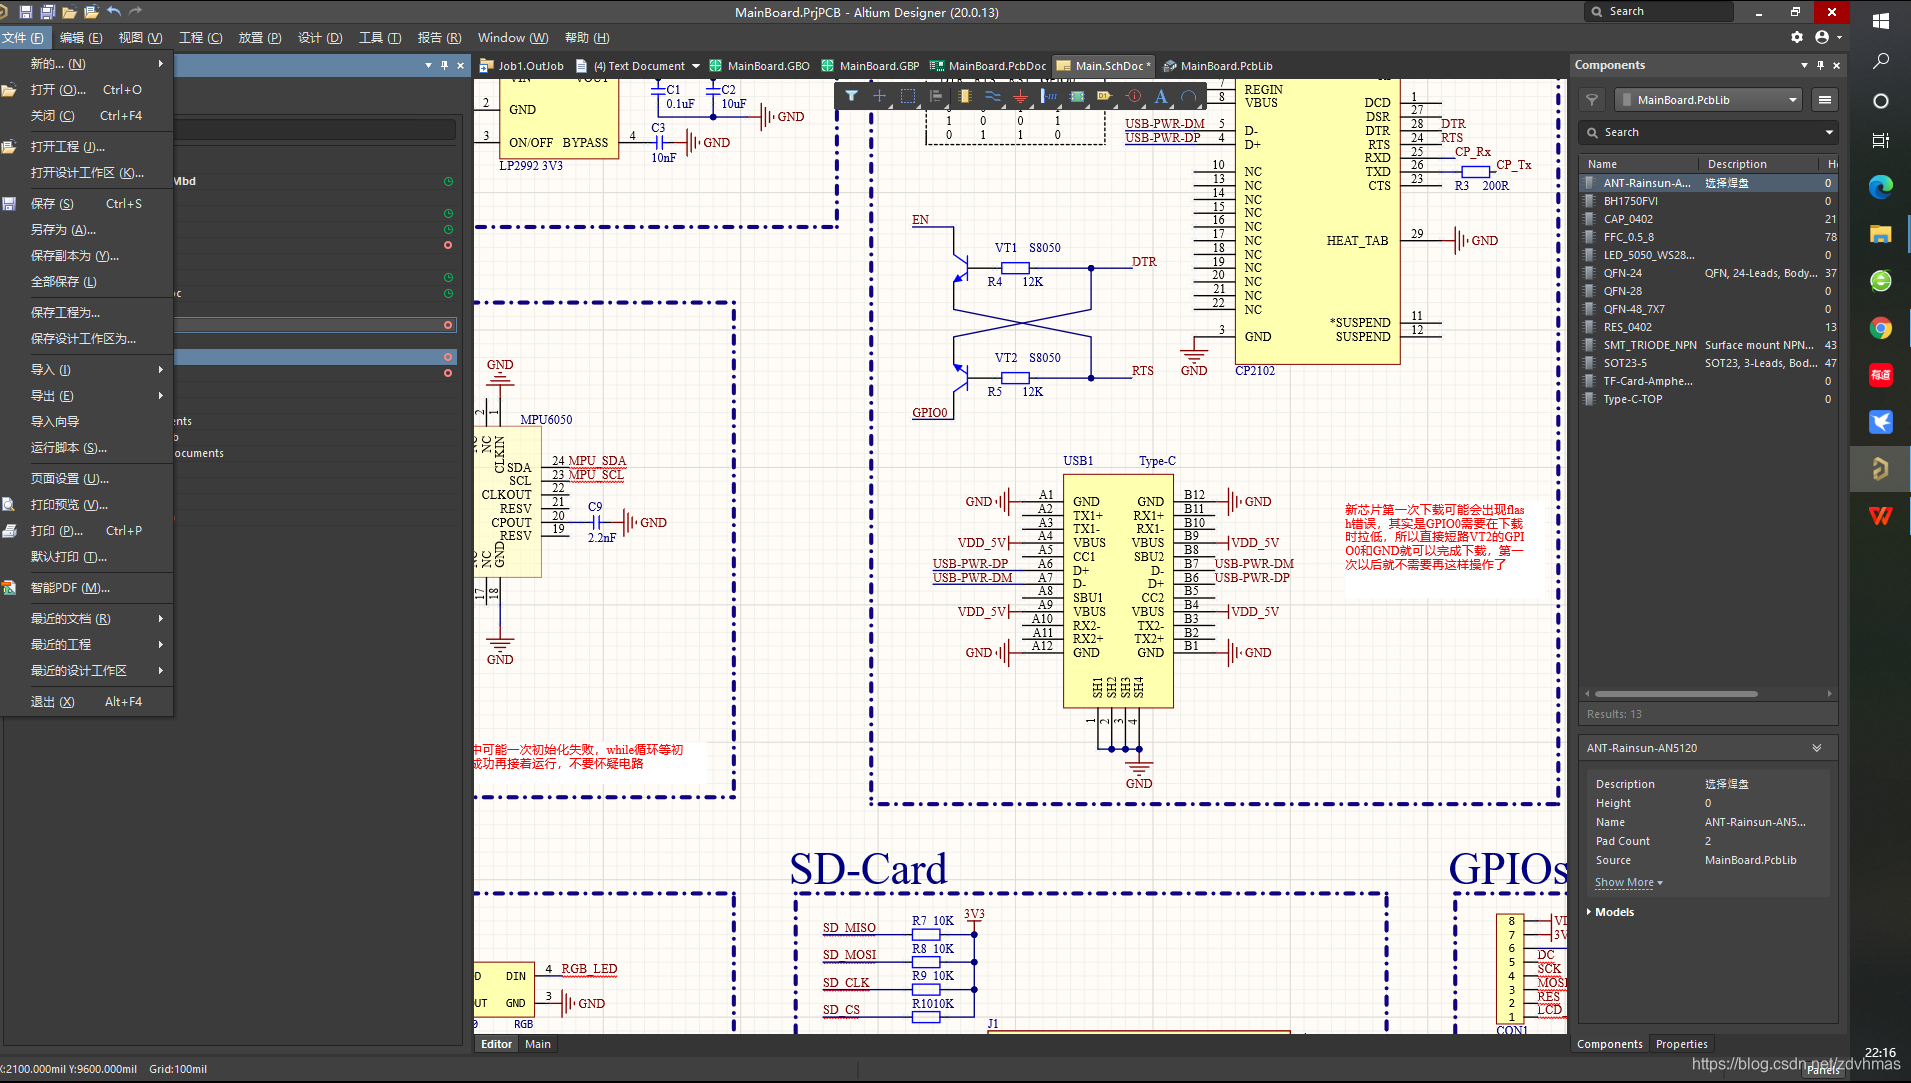Select the GND power port tool
Viewport: 1911px width, 1083px height.
point(1020,96)
